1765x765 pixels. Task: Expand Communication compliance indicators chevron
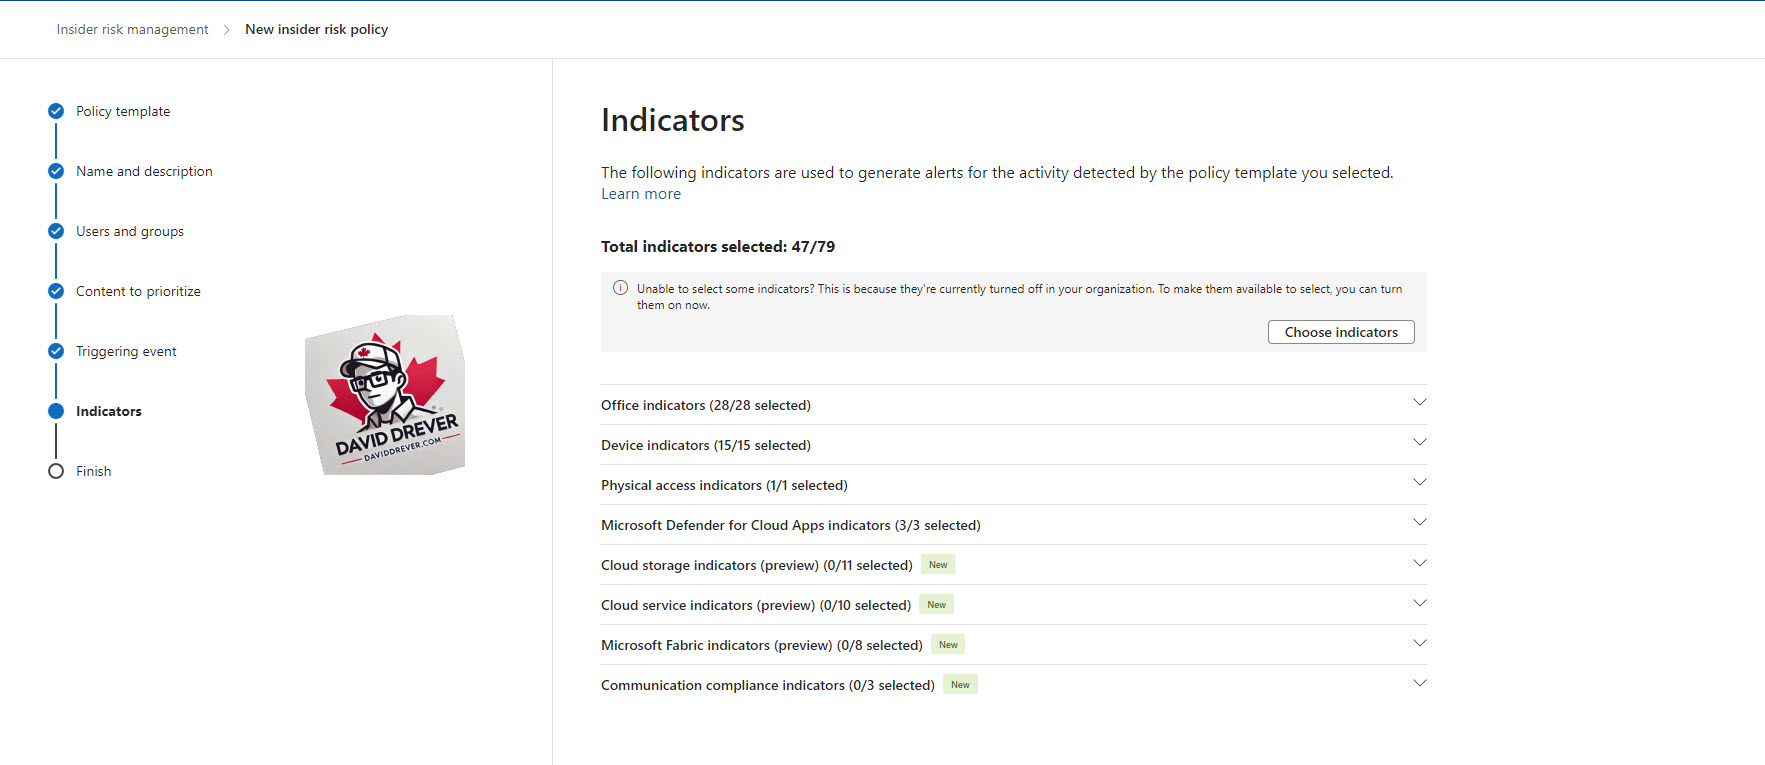[x=1419, y=683]
